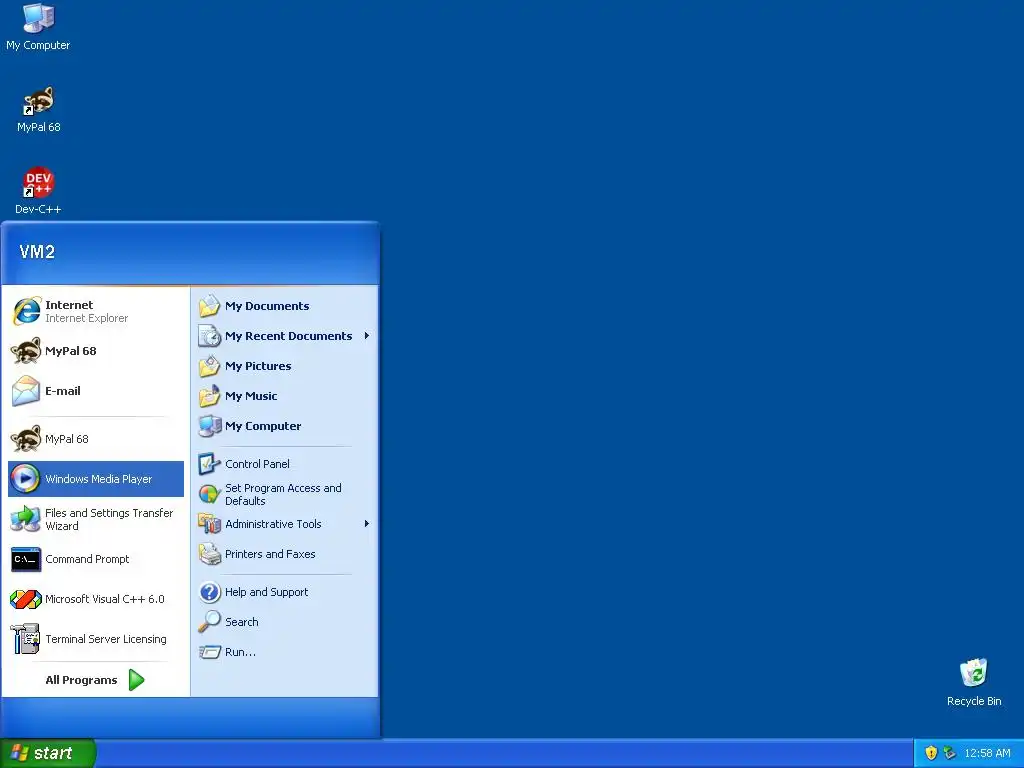Click the taskbar clock showing 12:58 AM
1024x768 pixels.
(x=987, y=753)
